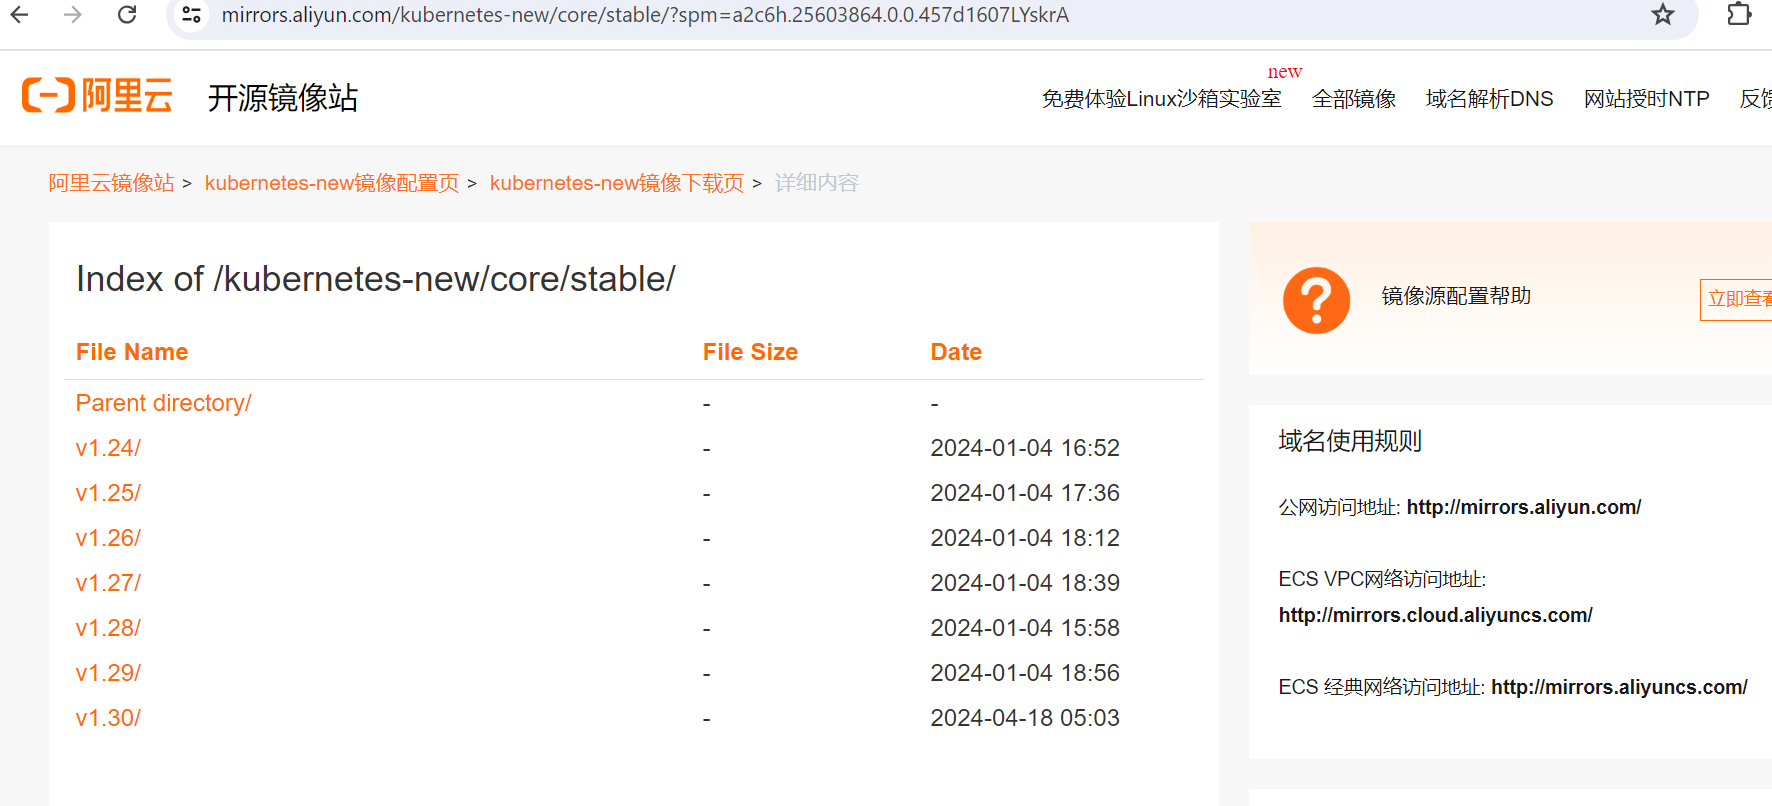
Task: Click the date 2024-01-04 18:39
Action: pos(1025,583)
